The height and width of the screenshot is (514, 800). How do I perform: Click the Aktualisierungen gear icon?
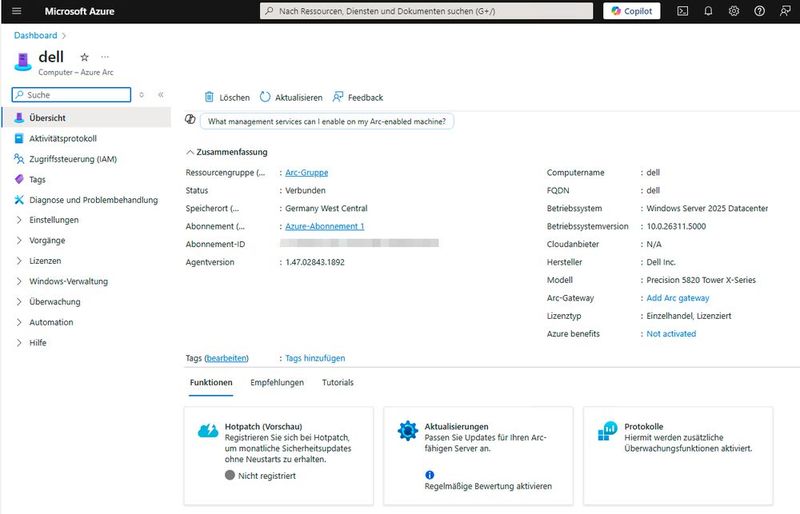pos(408,431)
